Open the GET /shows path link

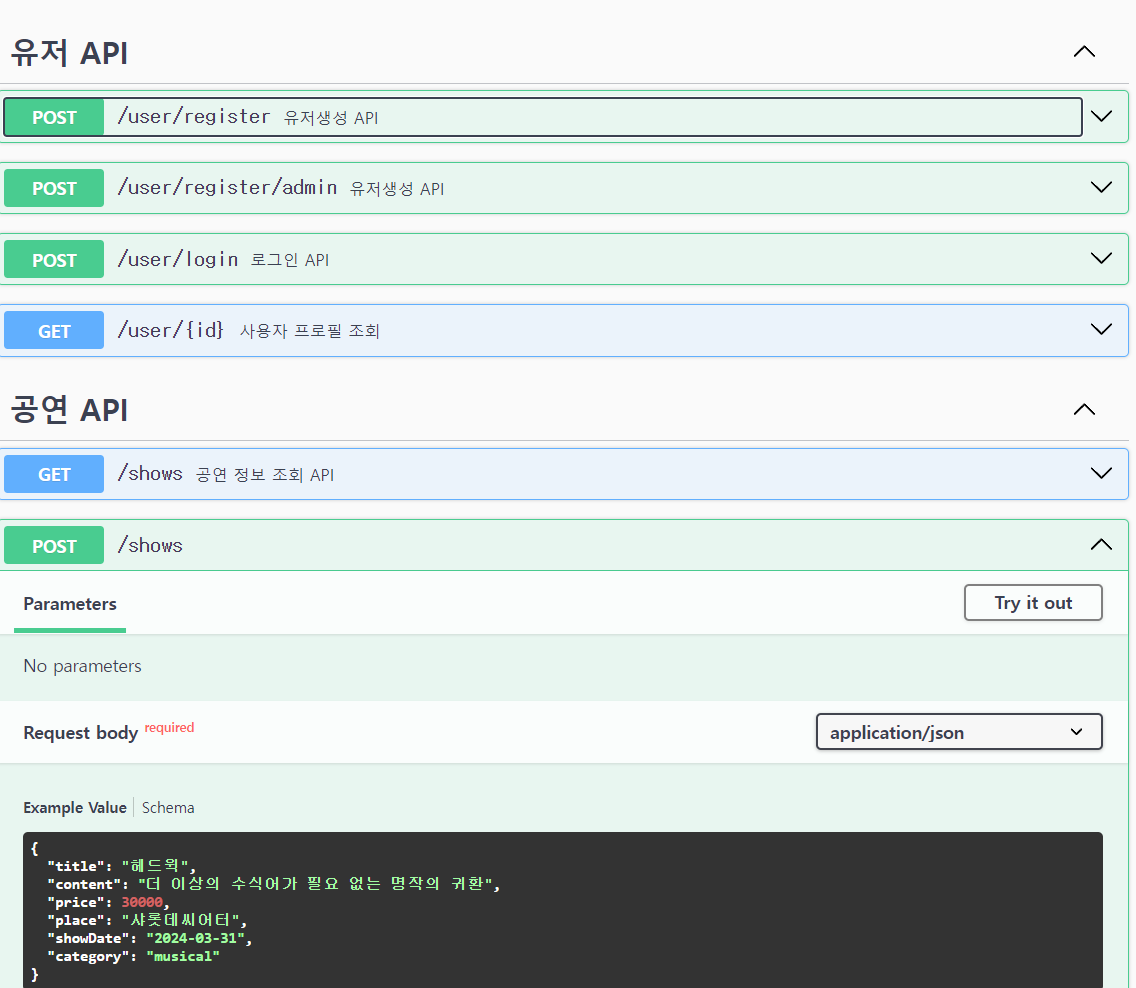[x=151, y=474]
